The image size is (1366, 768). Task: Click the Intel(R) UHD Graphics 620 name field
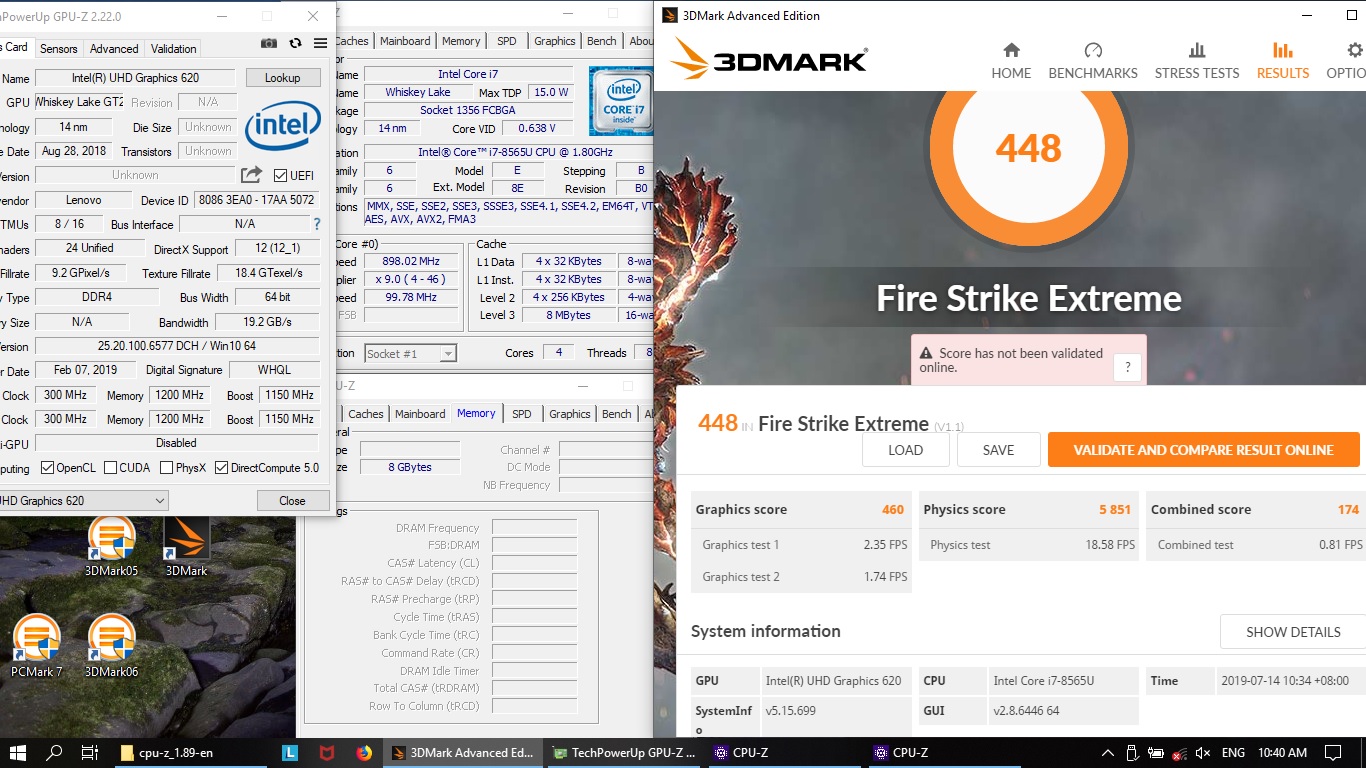135,78
